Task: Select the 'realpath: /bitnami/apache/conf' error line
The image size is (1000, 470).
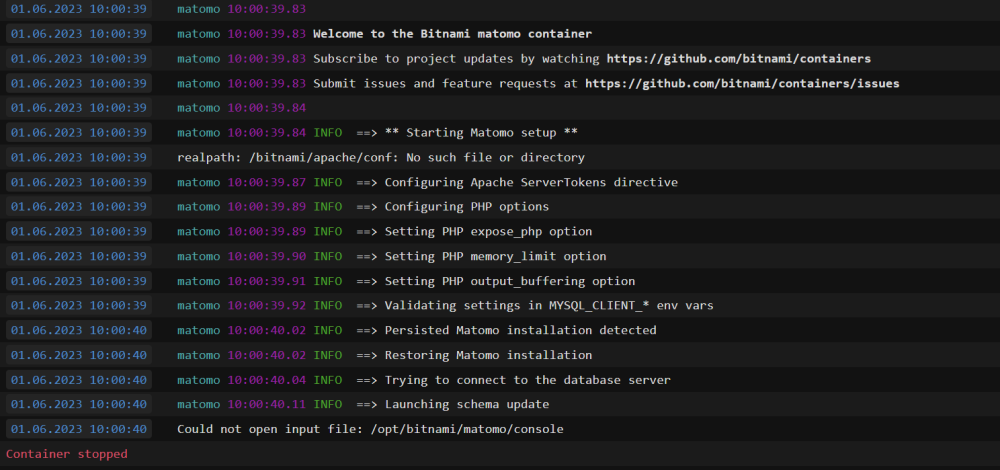Action: [381, 158]
